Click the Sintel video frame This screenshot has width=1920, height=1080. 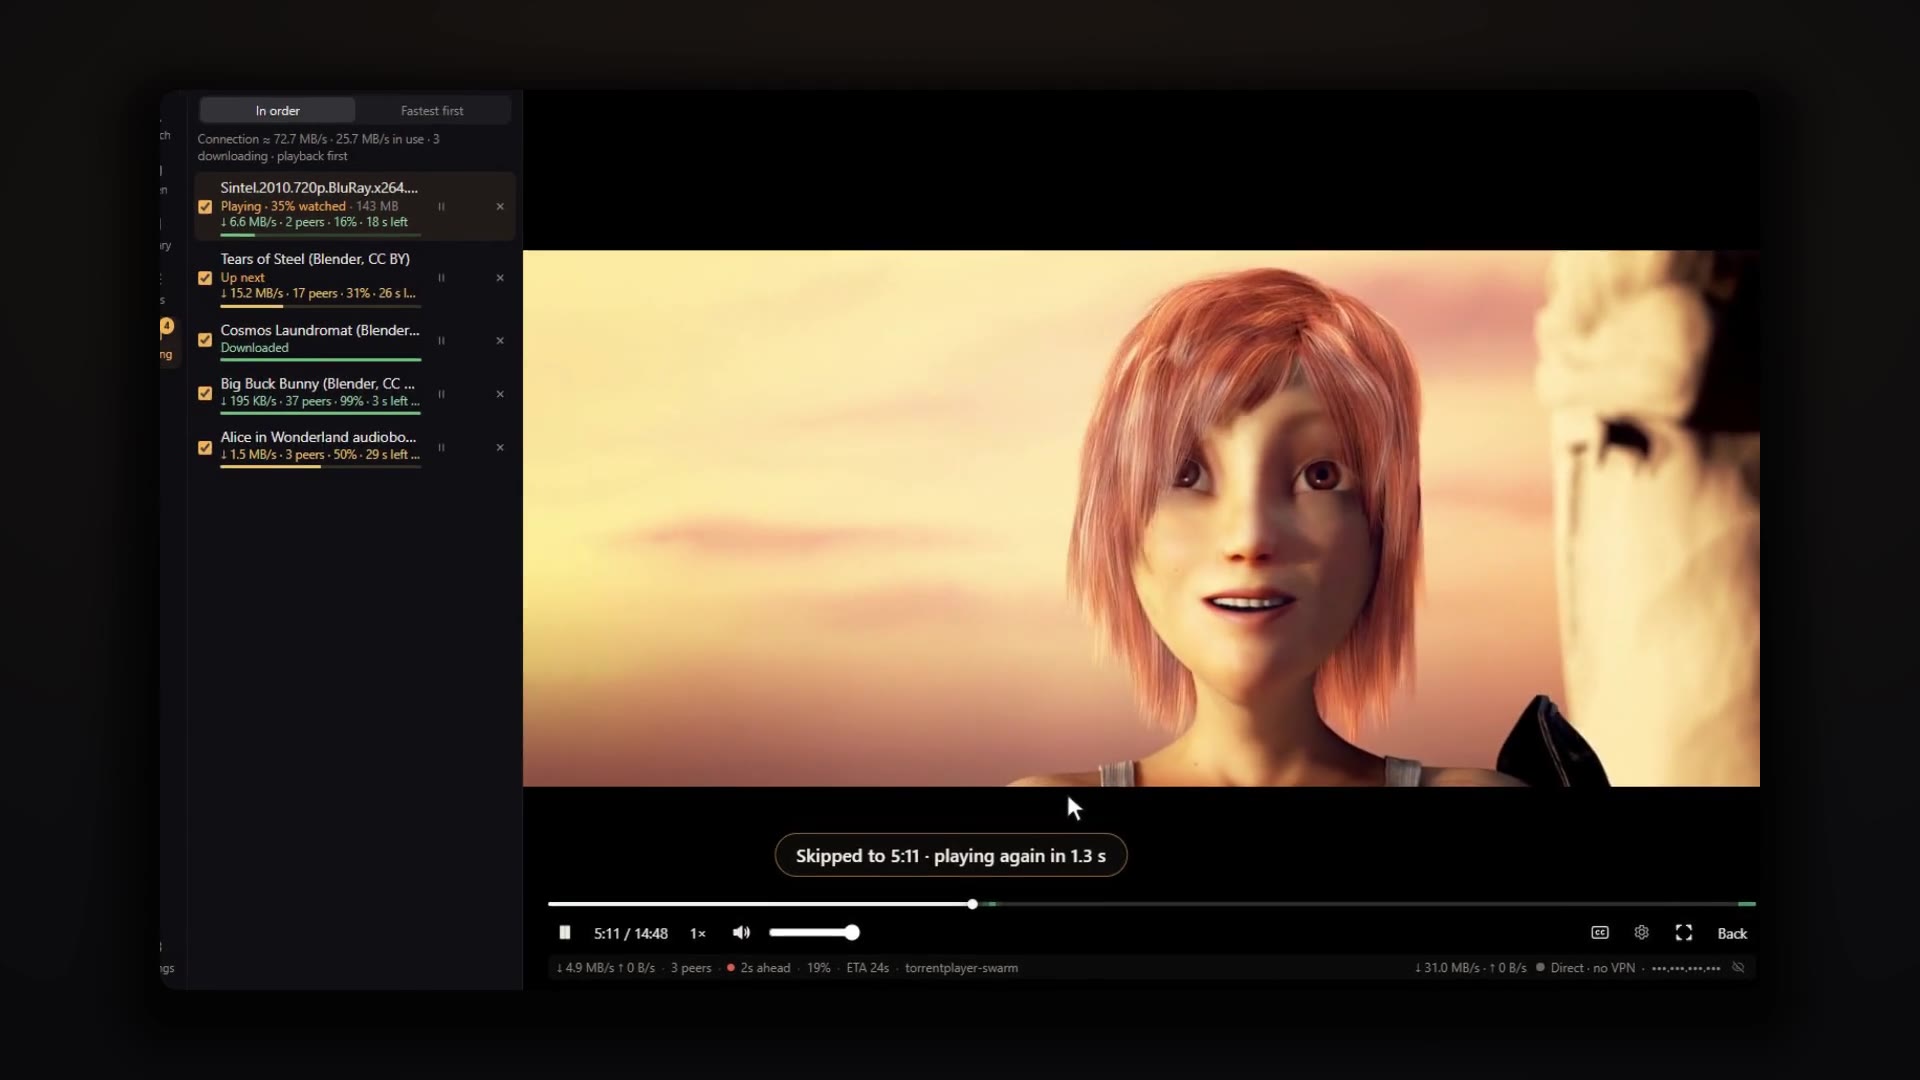(x=1141, y=518)
